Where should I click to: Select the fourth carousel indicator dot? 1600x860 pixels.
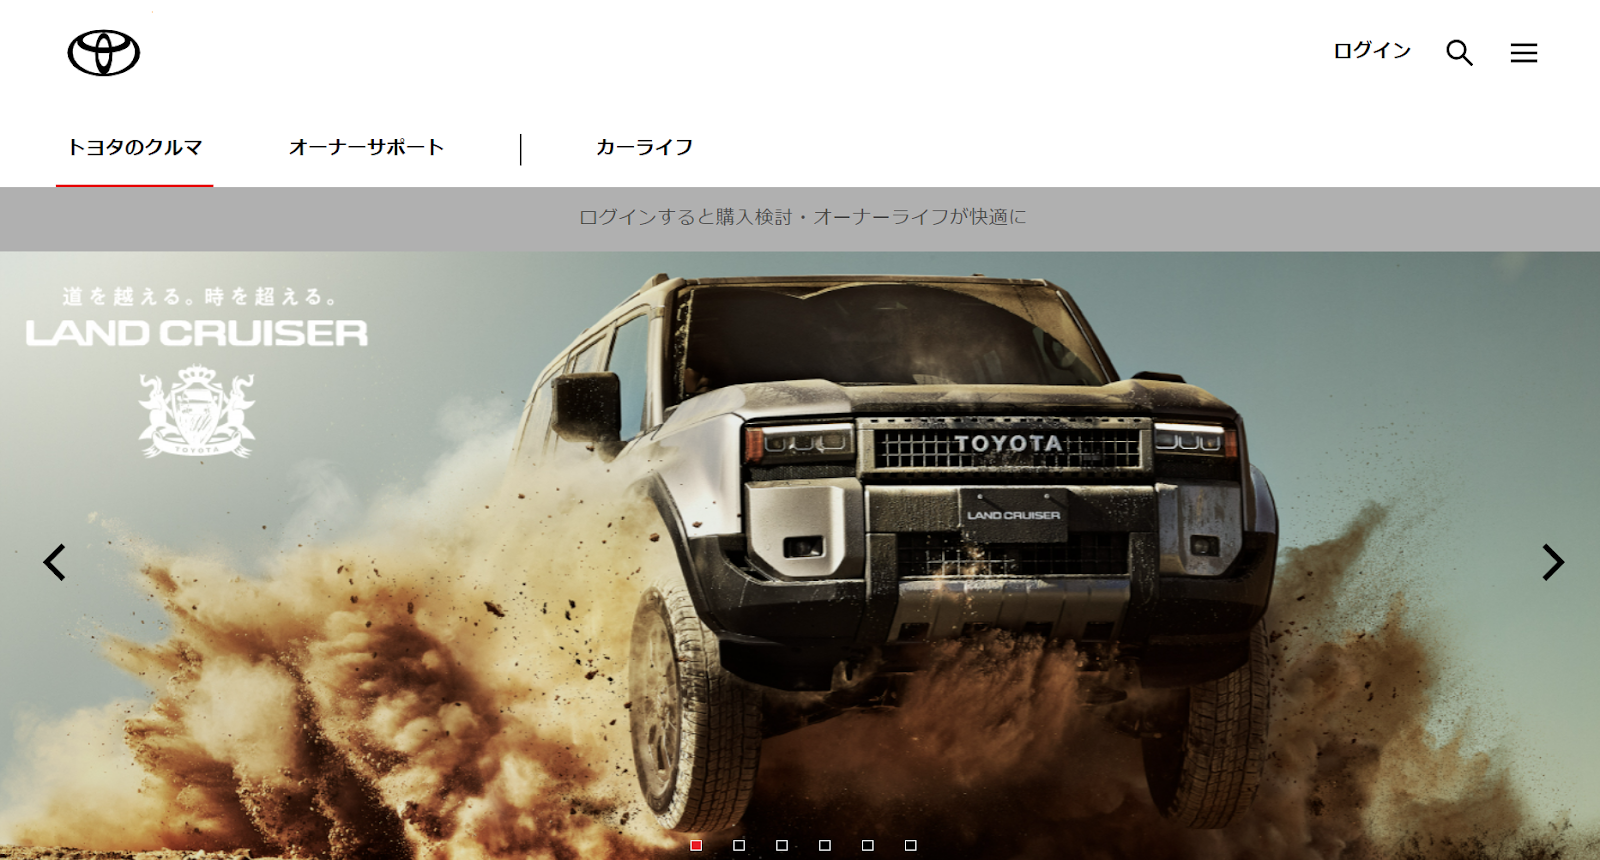[825, 845]
